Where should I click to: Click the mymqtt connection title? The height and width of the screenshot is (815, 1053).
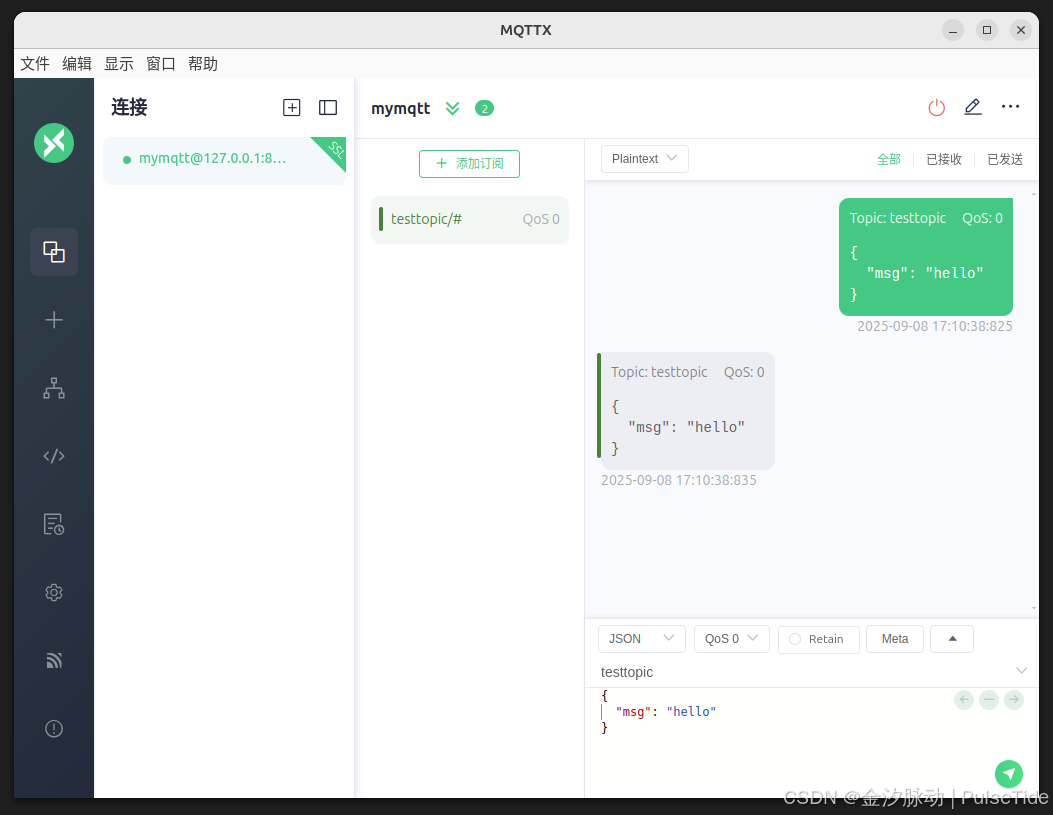coord(401,108)
